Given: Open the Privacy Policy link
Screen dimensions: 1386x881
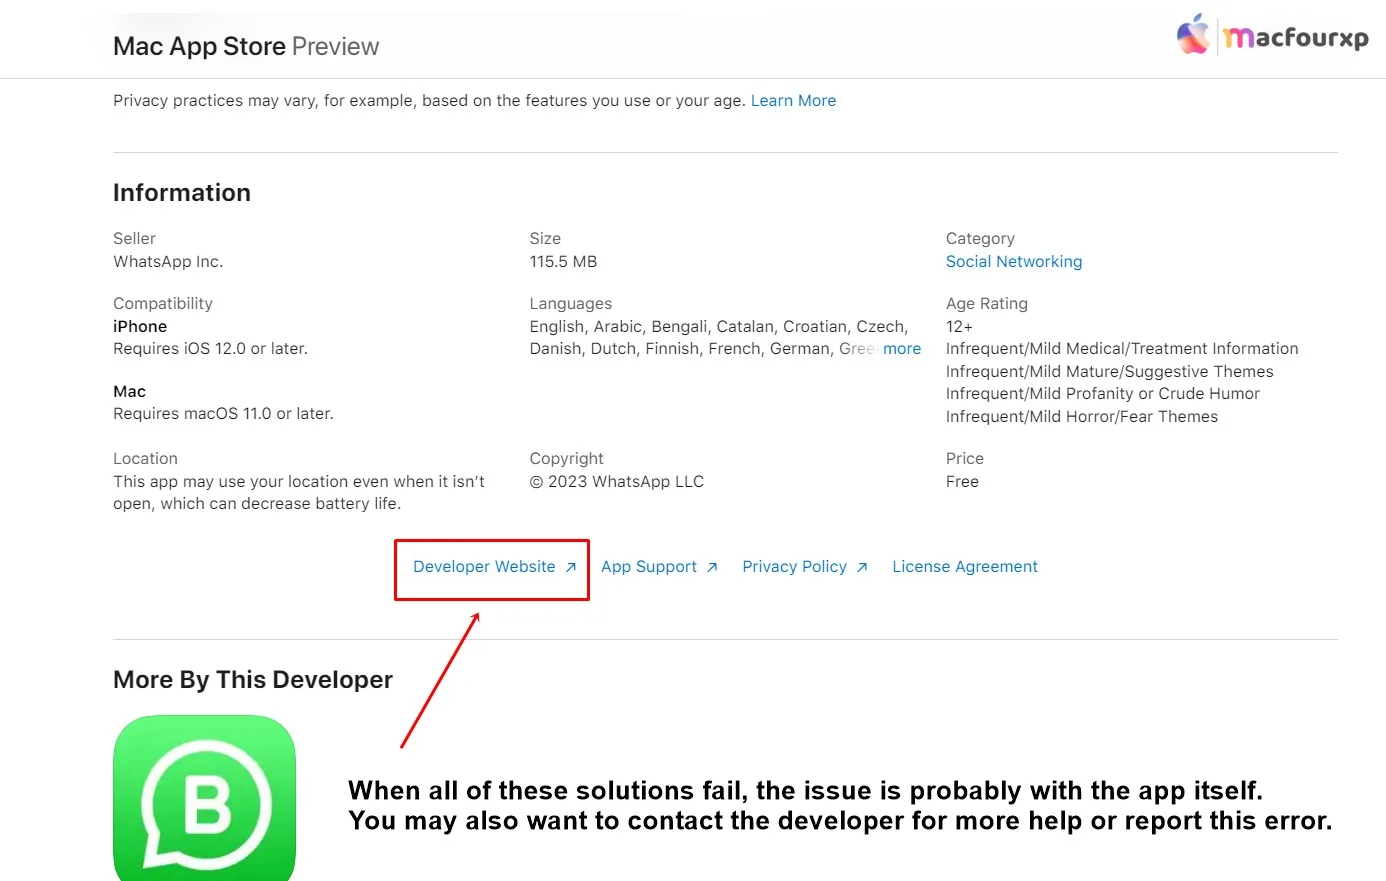Looking at the screenshot, I should (x=805, y=567).
